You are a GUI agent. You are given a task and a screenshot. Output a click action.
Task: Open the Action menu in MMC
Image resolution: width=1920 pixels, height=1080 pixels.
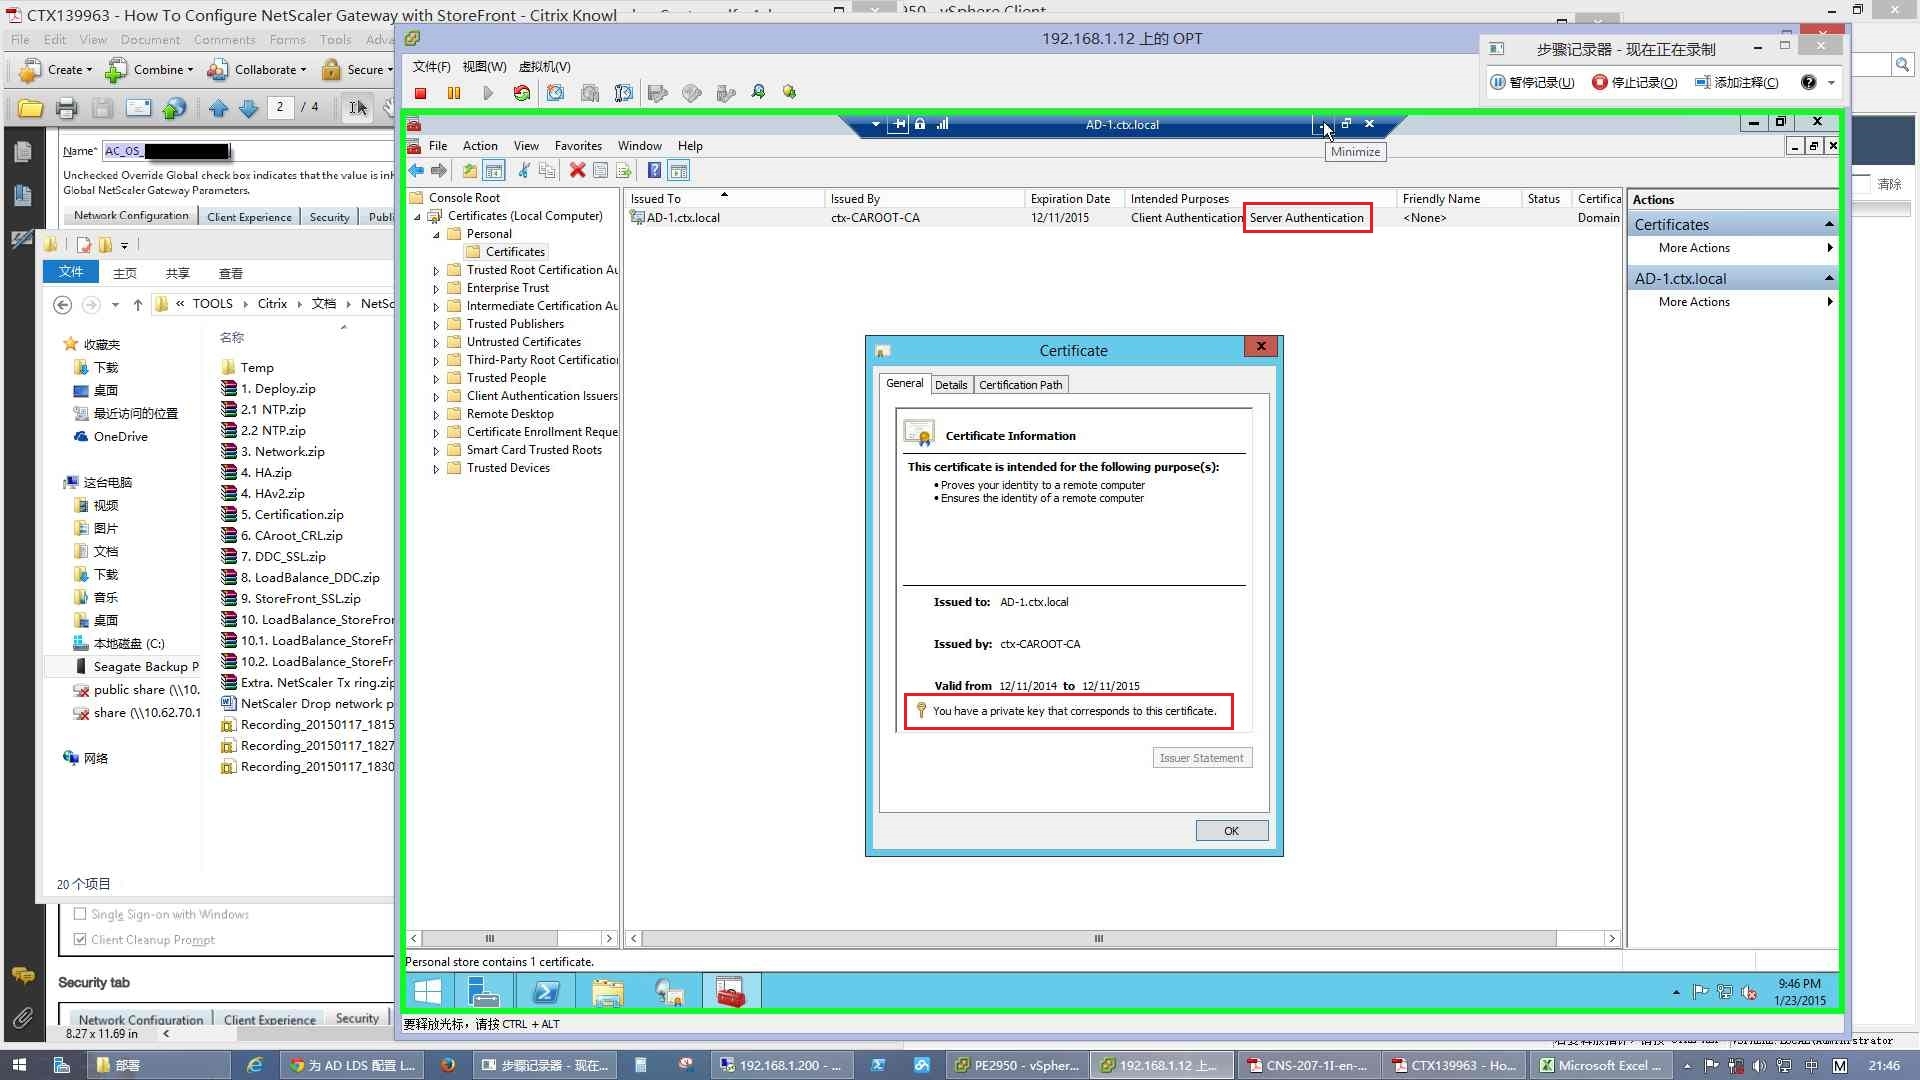(479, 146)
